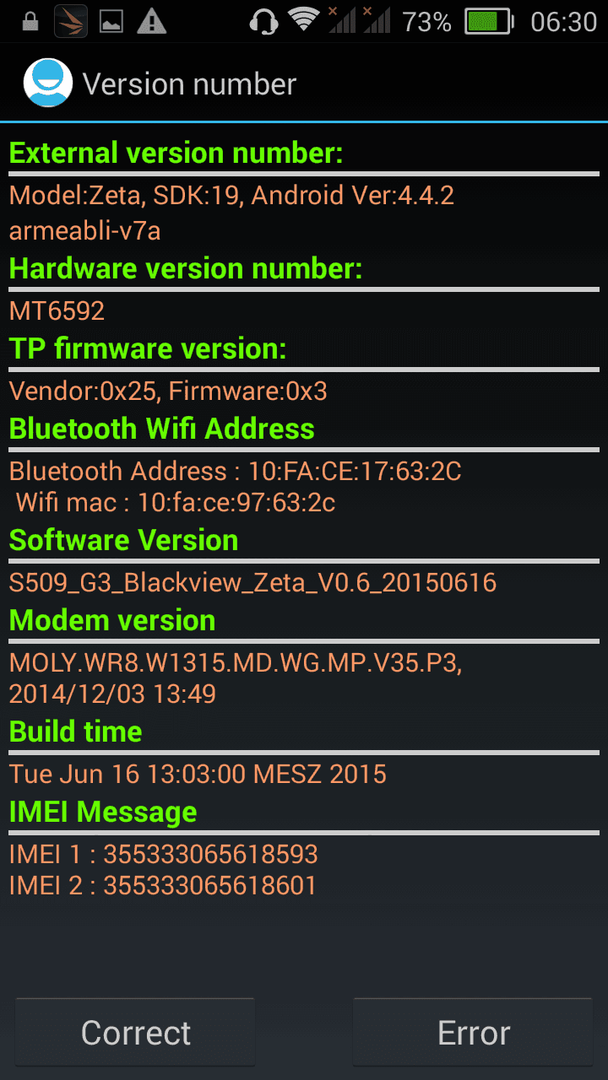Tap the Correct button
608x1080 pixels.
coord(135,1031)
